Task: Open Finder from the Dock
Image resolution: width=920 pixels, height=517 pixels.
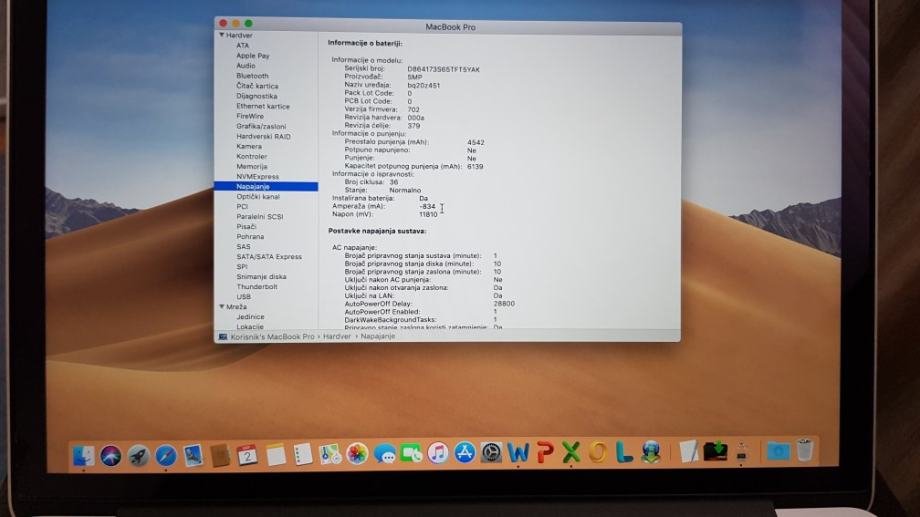Action: 83,455
